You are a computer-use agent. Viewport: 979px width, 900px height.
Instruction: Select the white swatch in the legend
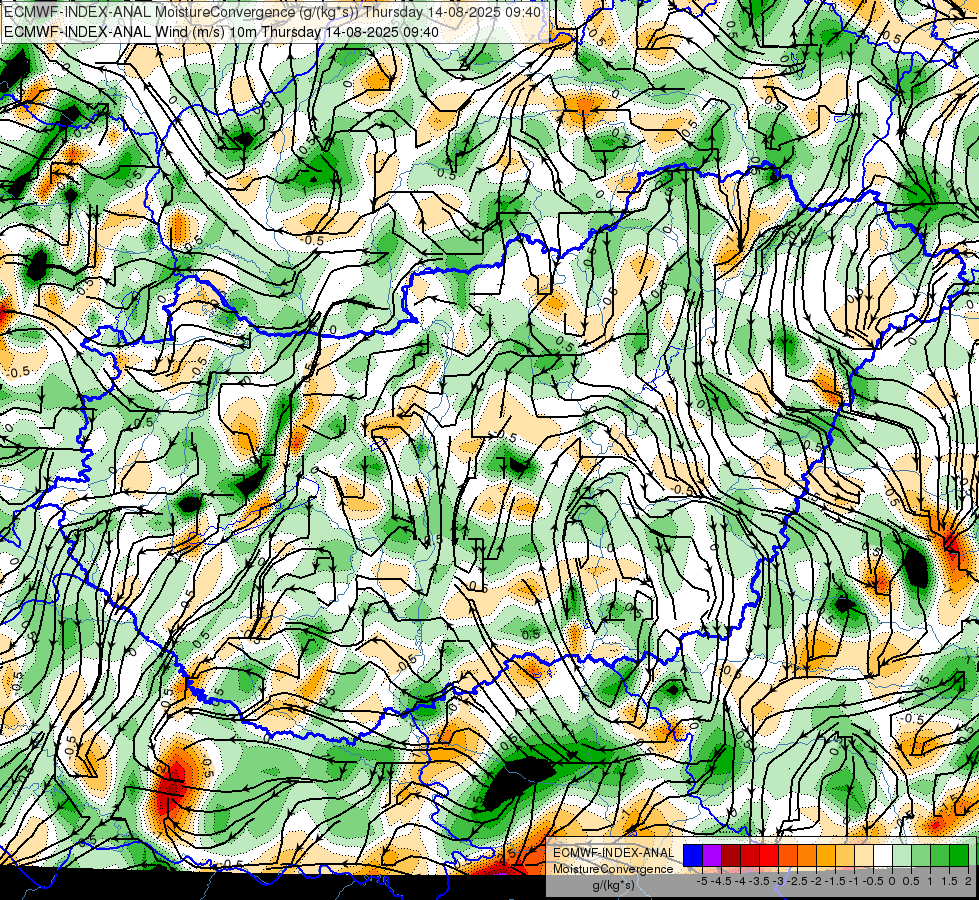(x=883, y=855)
